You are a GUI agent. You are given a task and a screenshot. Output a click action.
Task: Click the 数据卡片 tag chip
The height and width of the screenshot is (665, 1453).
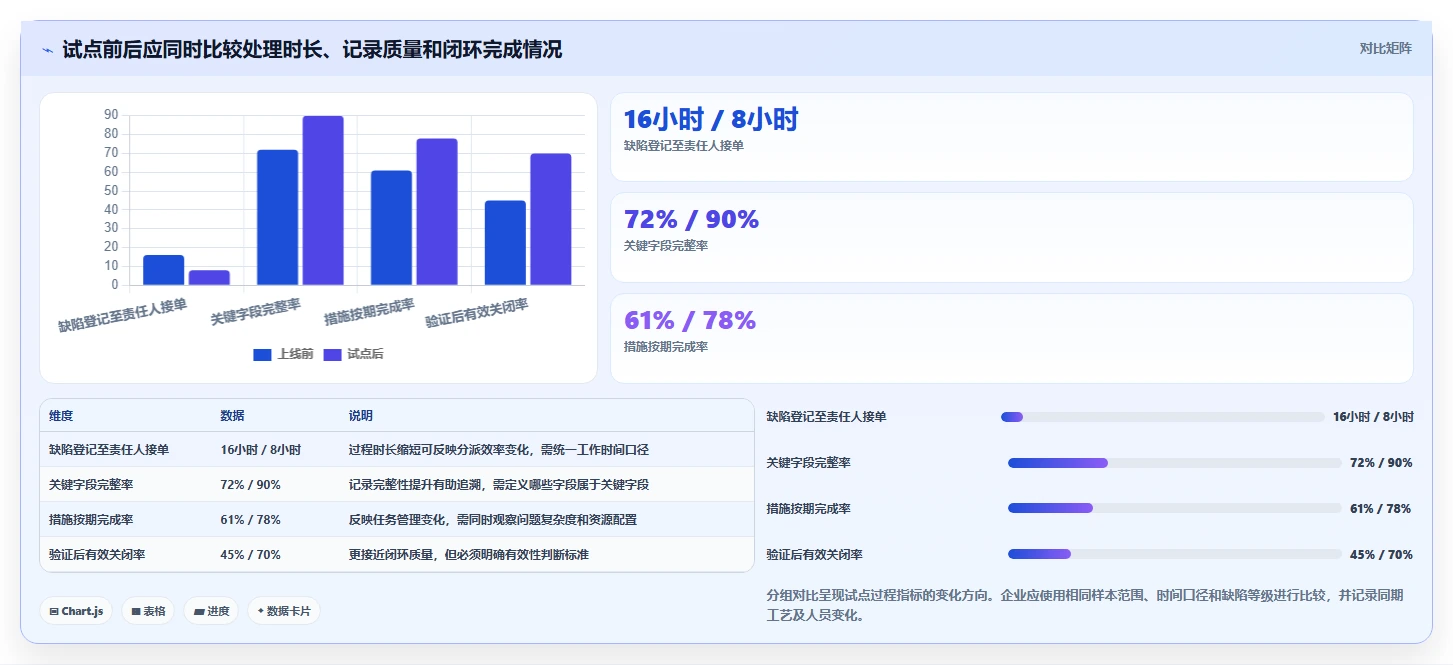click(x=284, y=611)
